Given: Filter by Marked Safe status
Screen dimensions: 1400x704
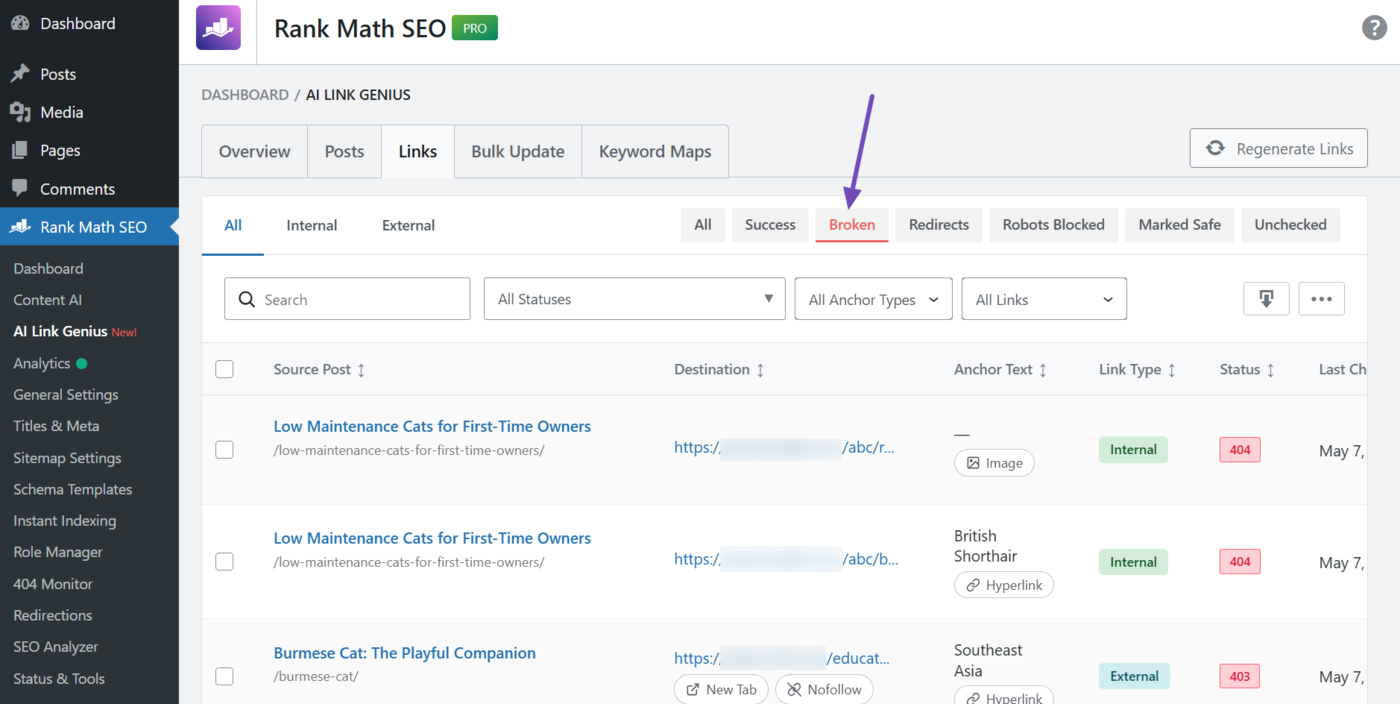Looking at the screenshot, I should point(1180,225).
